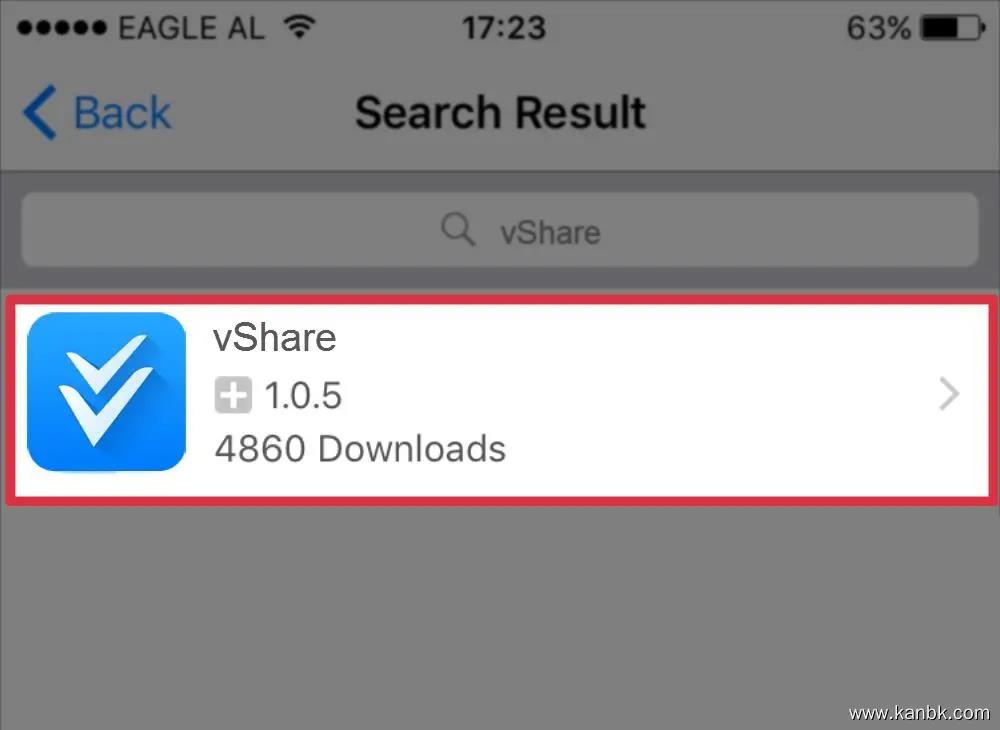The height and width of the screenshot is (730, 1000).
Task: Open the vShare result disclosure chevron
Action: click(x=950, y=394)
